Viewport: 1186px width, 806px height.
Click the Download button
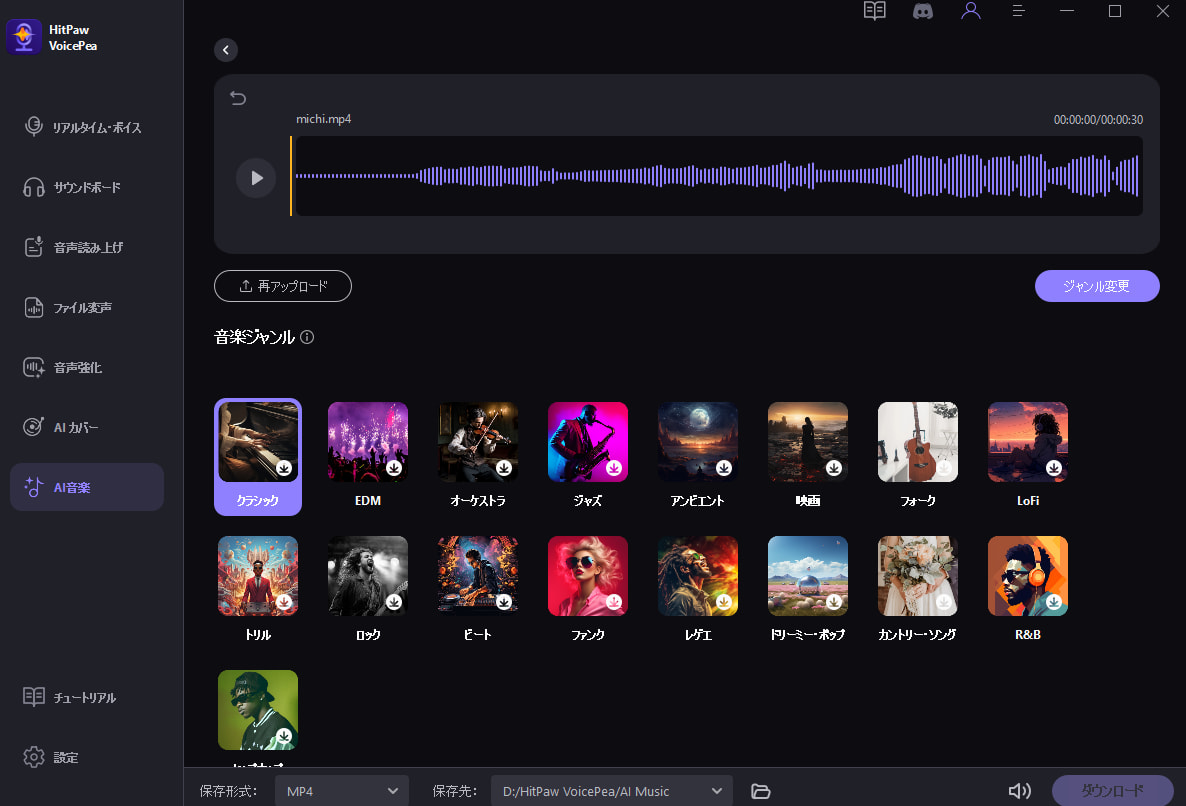(1112, 790)
